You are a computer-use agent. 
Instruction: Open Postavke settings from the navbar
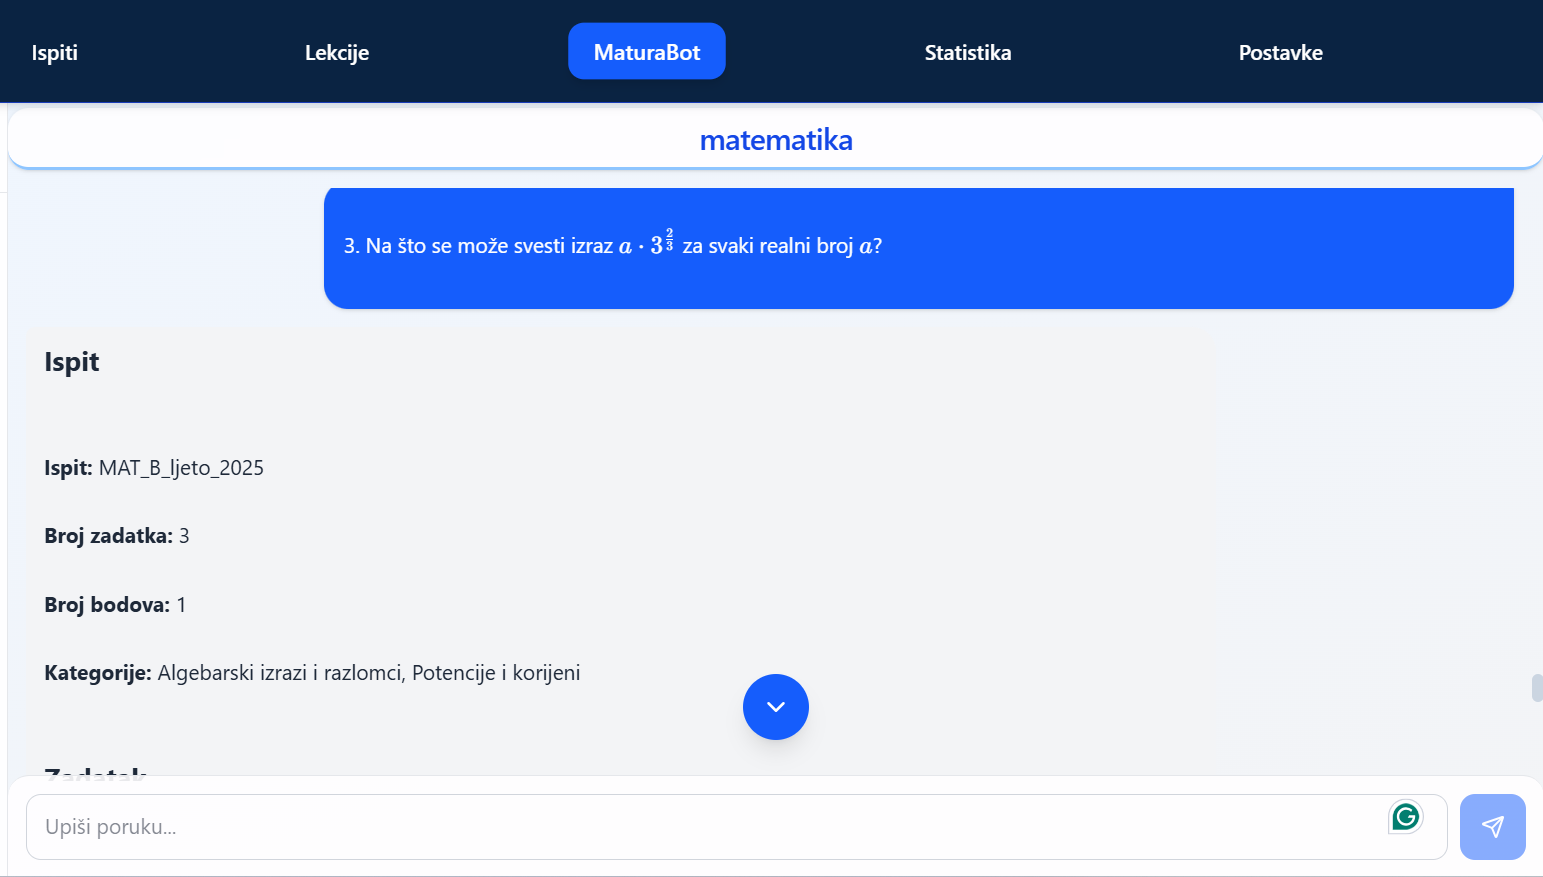click(x=1281, y=52)
